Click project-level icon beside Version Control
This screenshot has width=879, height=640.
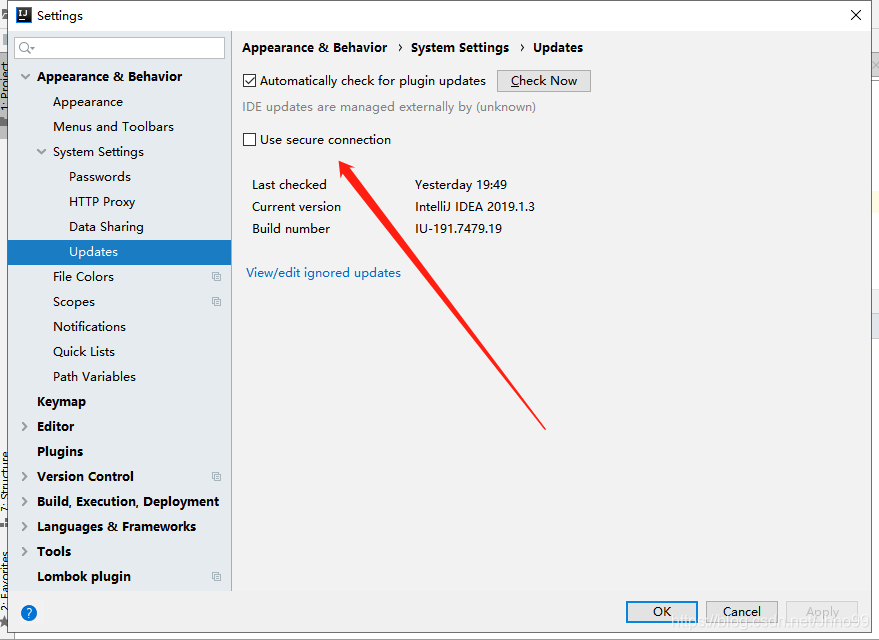216,476
